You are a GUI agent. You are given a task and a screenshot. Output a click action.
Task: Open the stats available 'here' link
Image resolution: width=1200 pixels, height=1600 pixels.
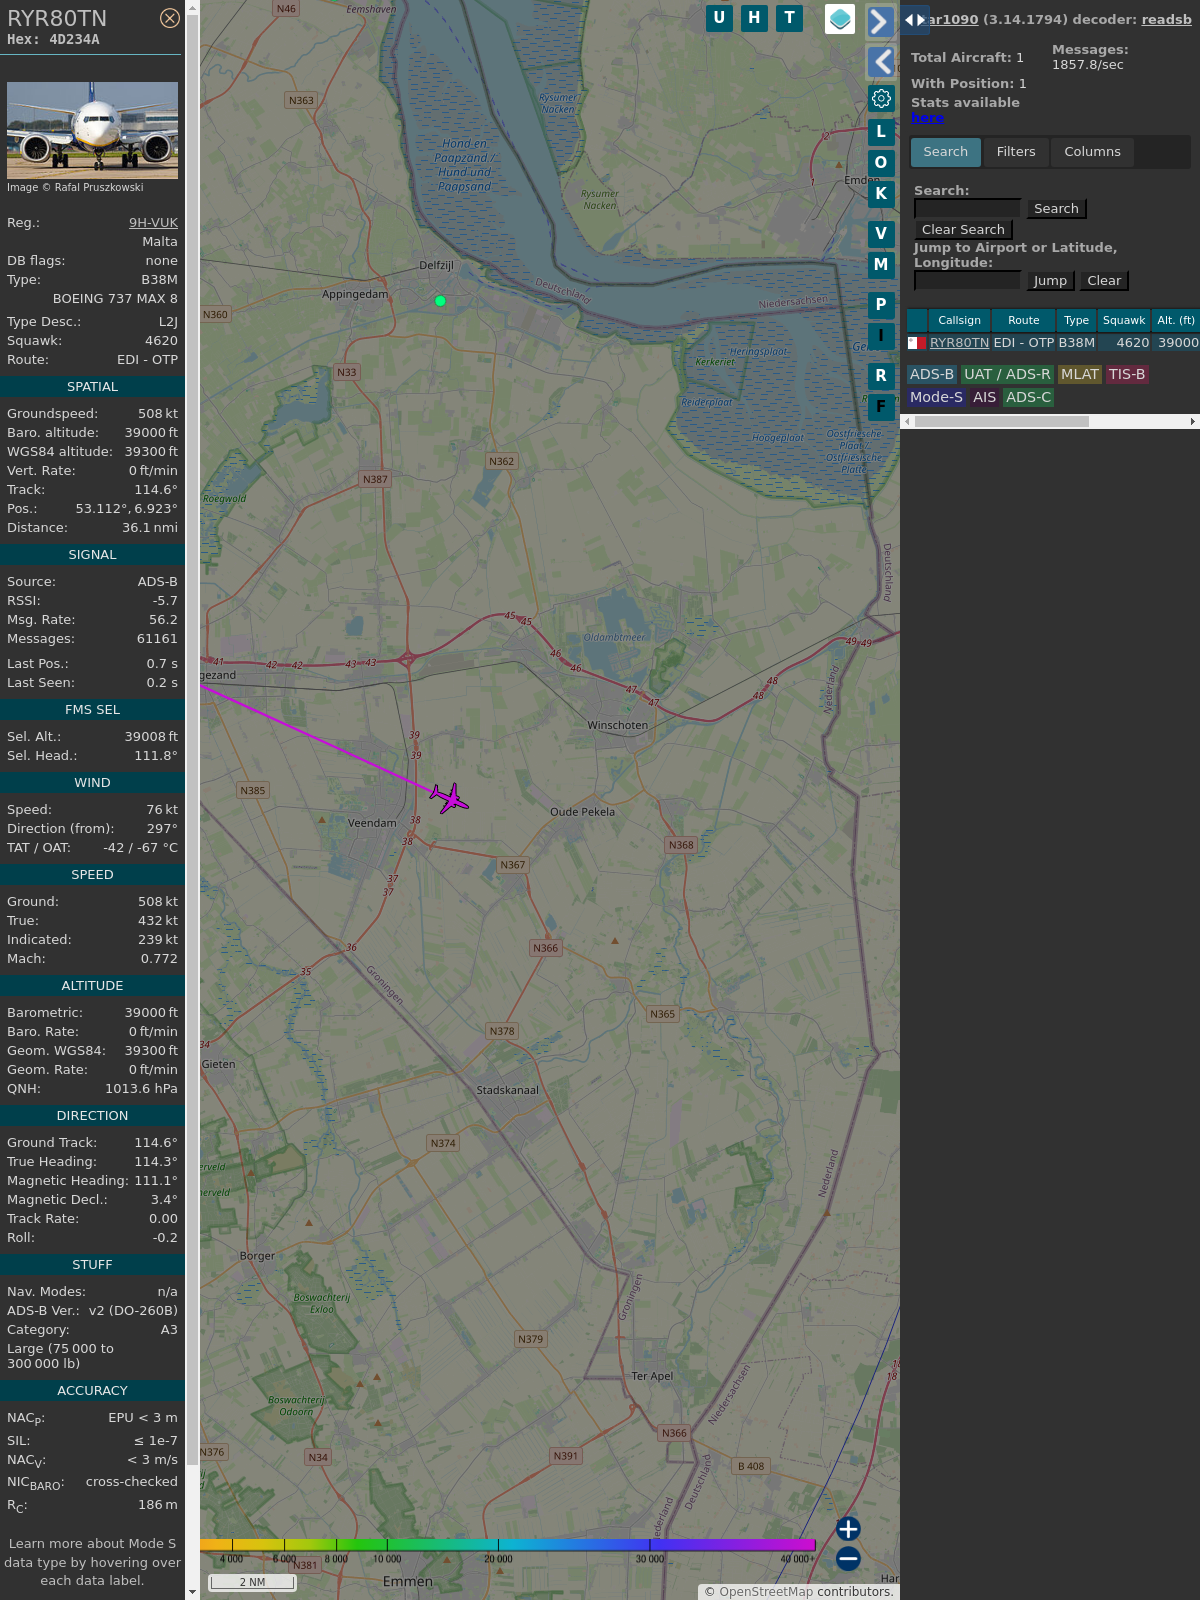[927, 117]
